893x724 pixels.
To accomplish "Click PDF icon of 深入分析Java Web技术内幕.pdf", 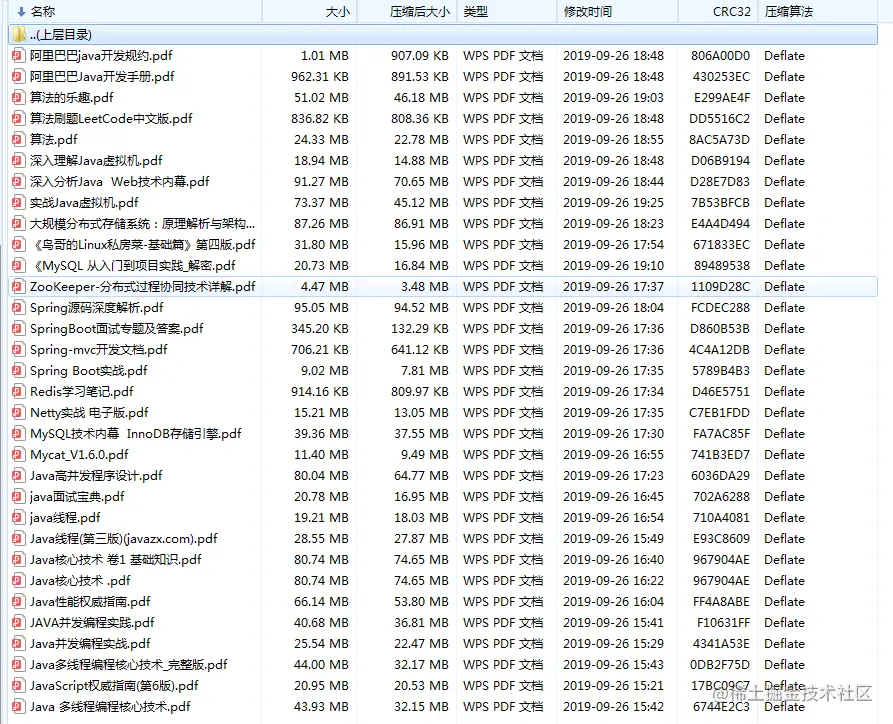I will (x=19, y=182).
